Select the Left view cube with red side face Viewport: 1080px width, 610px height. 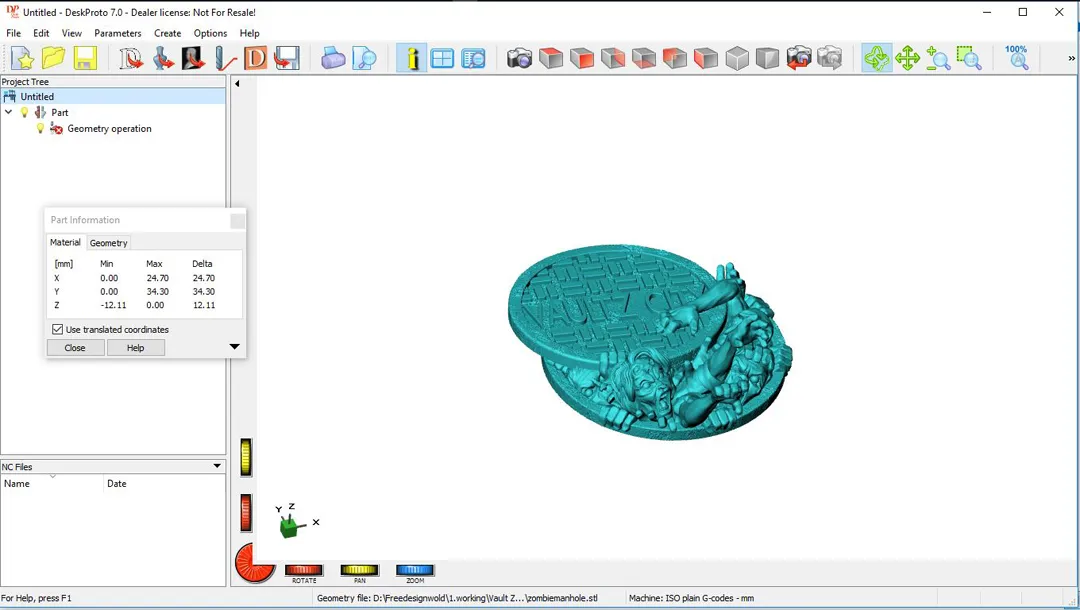coord(706,59)
